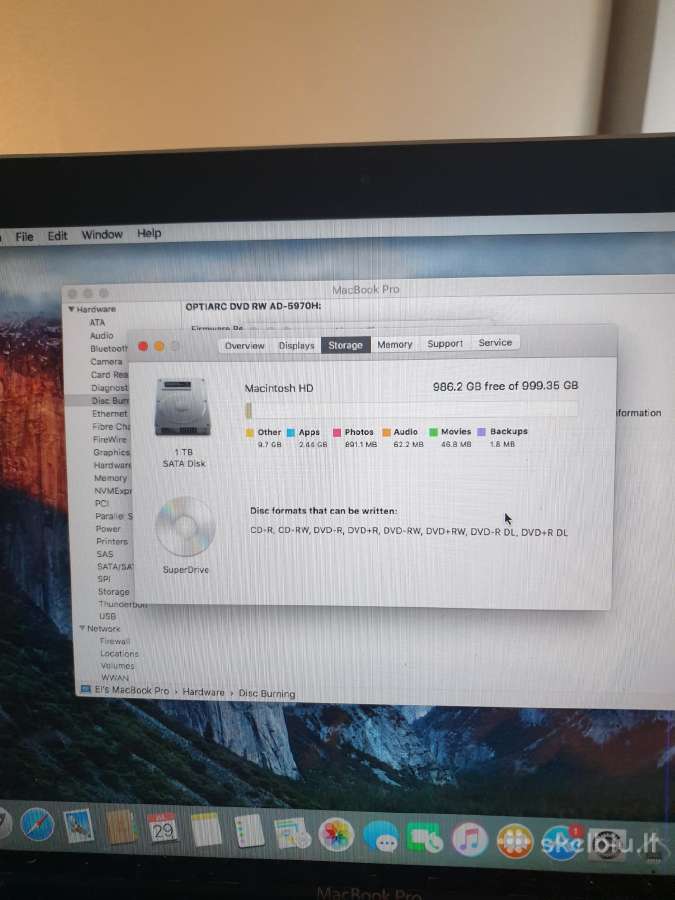Select PCI in the sidebar

(102, 503)
